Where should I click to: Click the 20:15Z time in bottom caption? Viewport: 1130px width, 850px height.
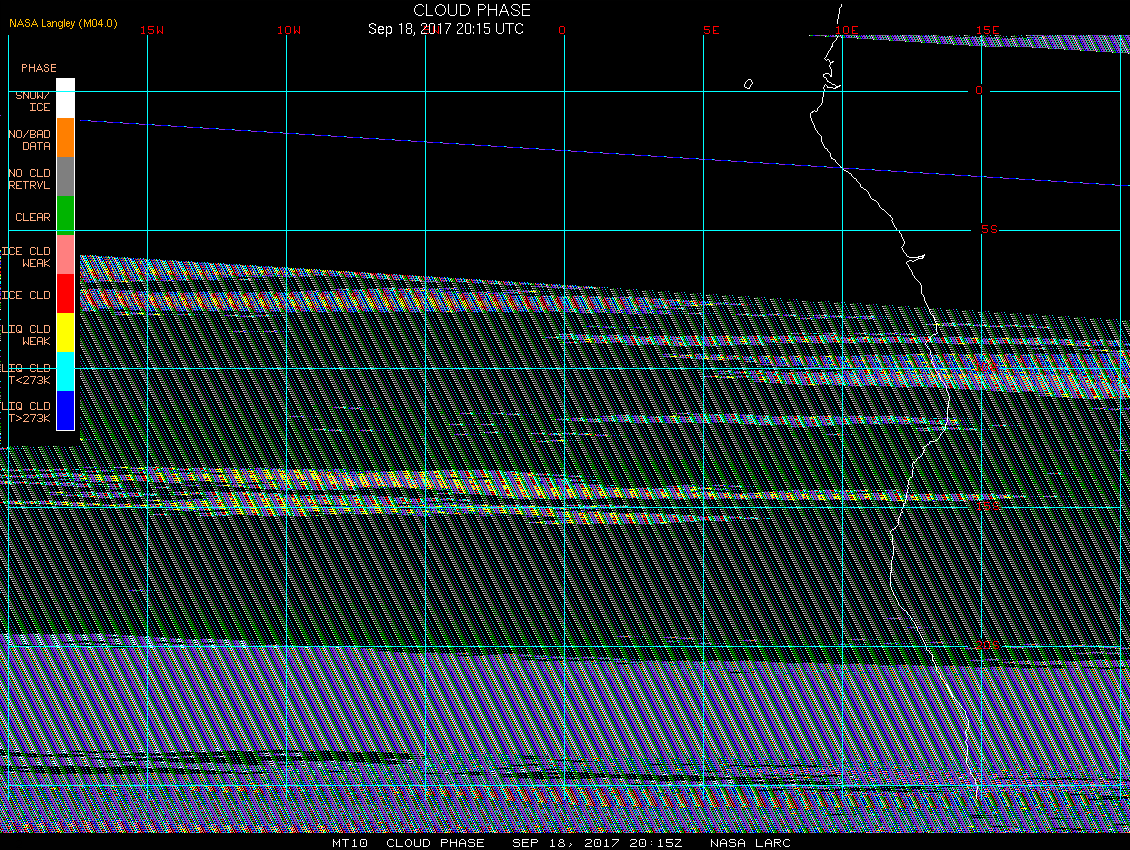[656, 843]
